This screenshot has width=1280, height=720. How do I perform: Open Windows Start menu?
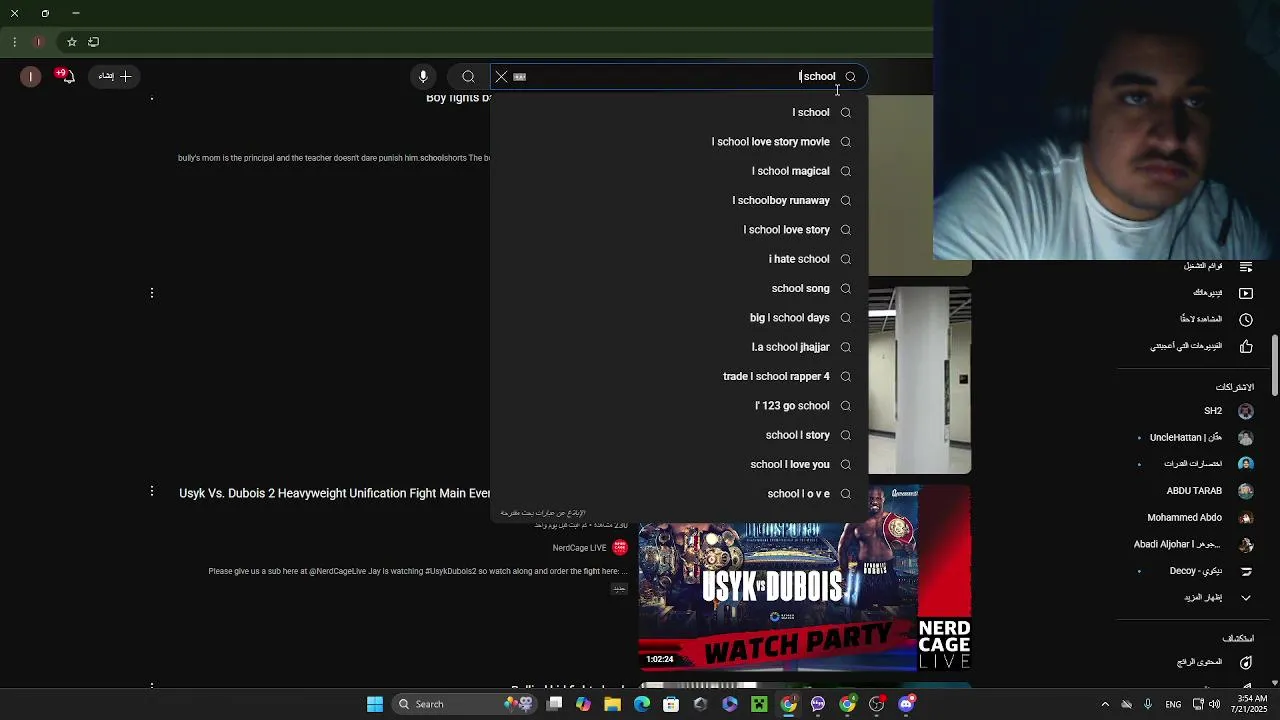click(375, 704)
